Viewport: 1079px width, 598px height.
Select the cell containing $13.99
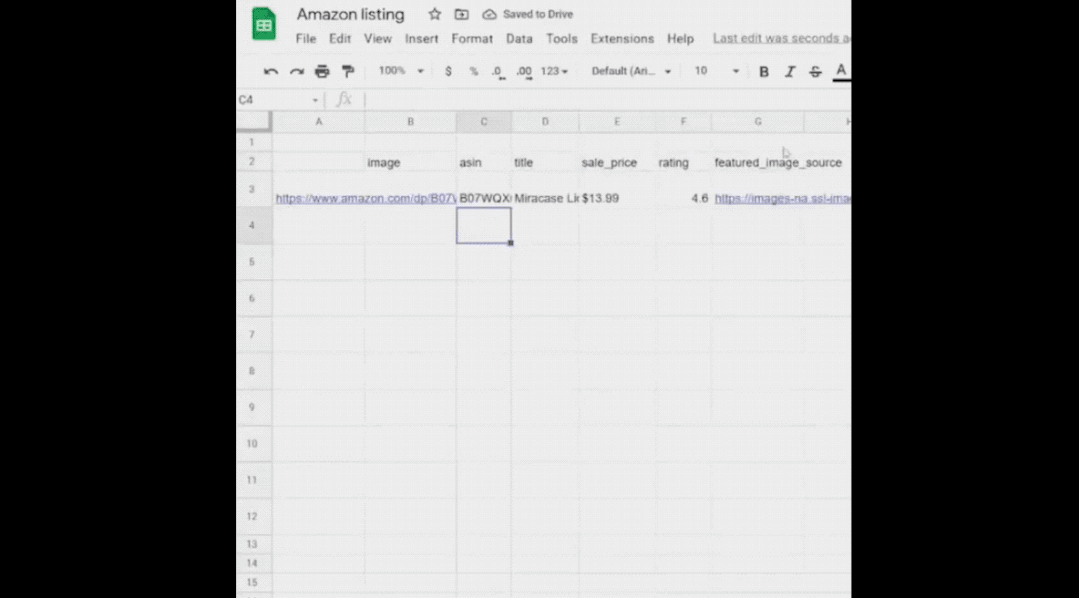pos(617,190)
